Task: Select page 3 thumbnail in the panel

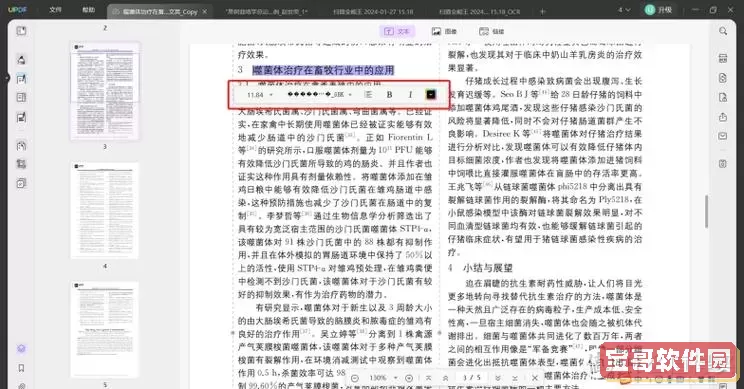Action: [x=105, y=91]
